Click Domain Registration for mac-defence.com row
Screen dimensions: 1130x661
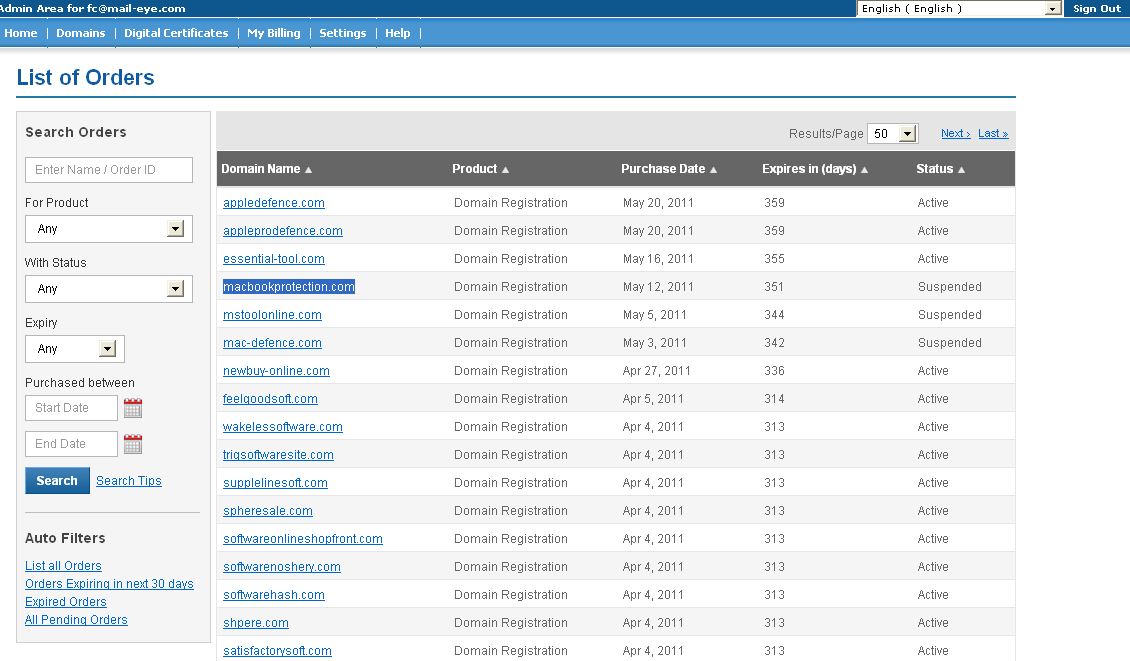tap(511, 343)
